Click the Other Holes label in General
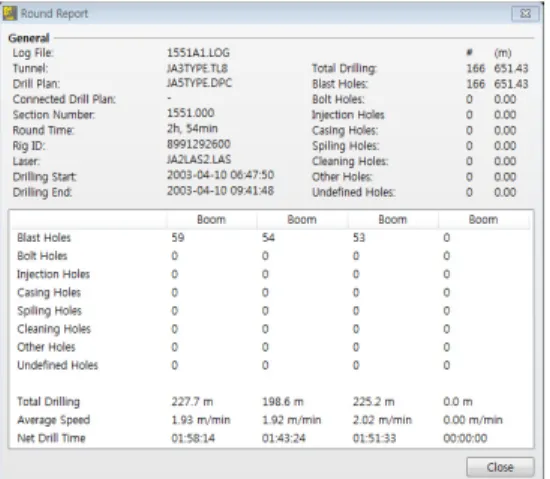 click(342, 177)
